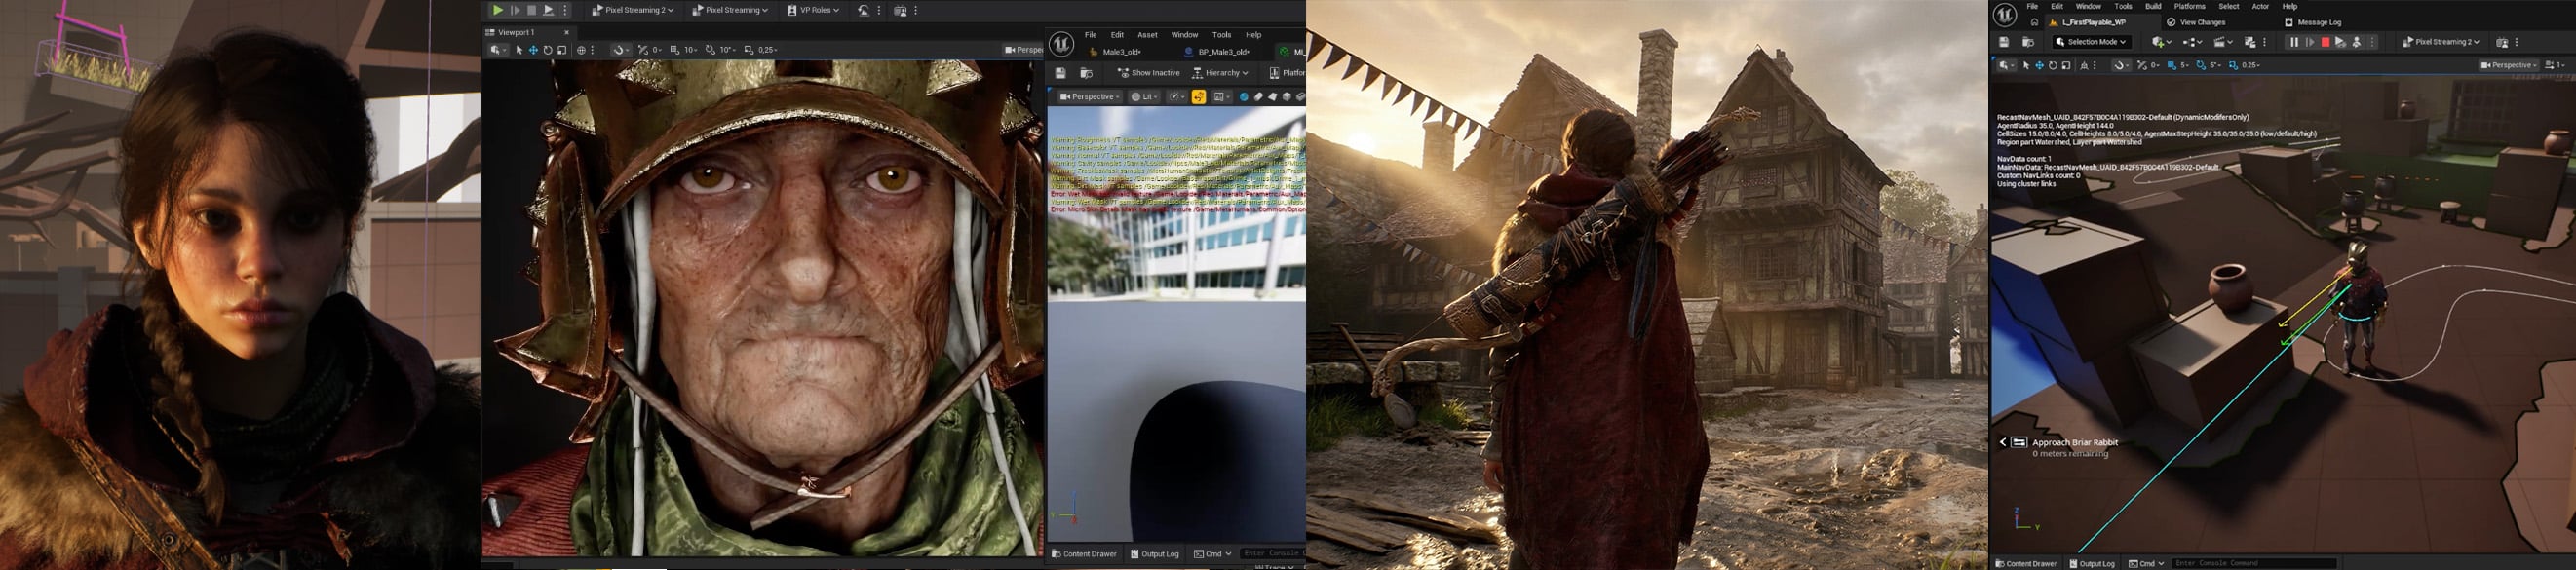The image size is (2576, 570).
Task: Click the green Play button in left editor
Action: (x=498, y=10)
